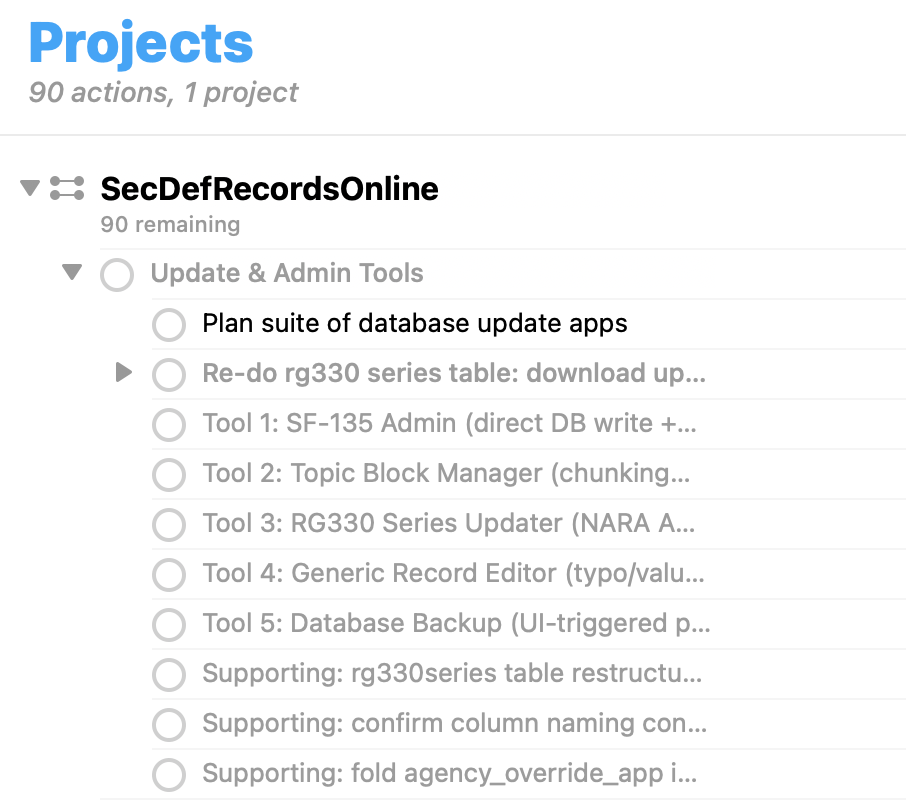Collapse the SecDefRecordsOnline project
Image resolution: width=906 pixels, height=802 pixels.
(30, 187)
